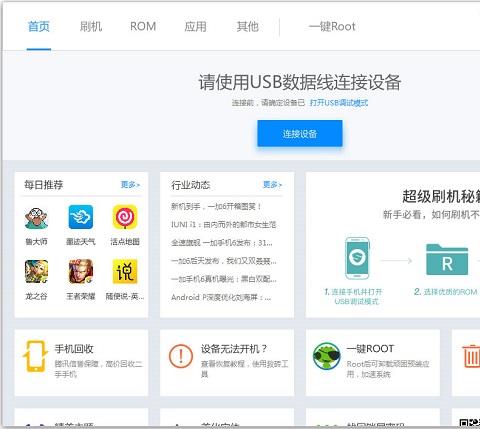Open the 打开USB调试模式 link
Viewport: 480px width, 429px height.
pyautogui.click(x=339, y=103)
